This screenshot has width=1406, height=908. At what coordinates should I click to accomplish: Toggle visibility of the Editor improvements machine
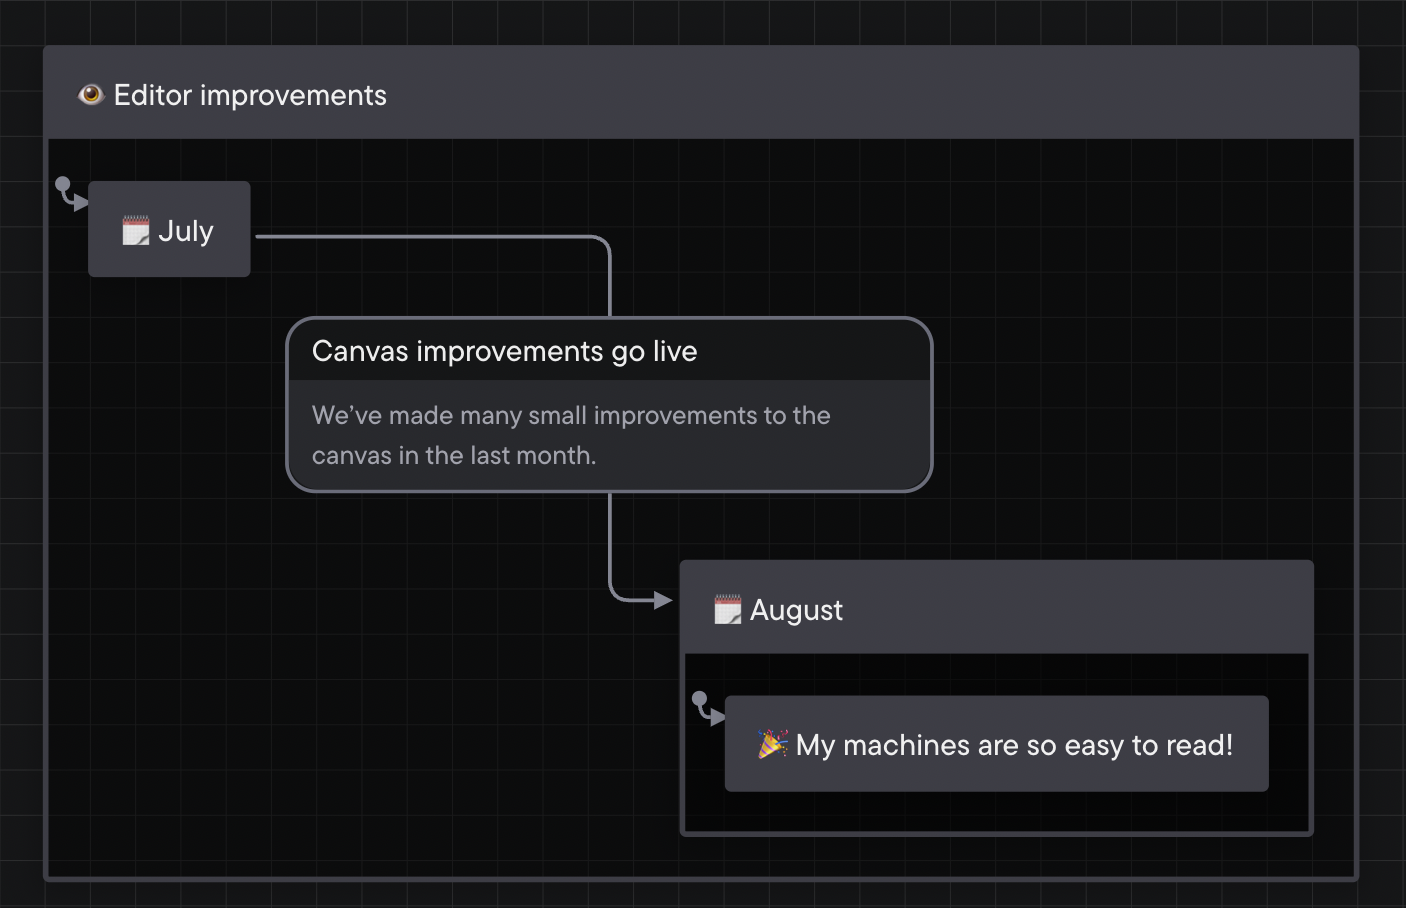(91, 94)
